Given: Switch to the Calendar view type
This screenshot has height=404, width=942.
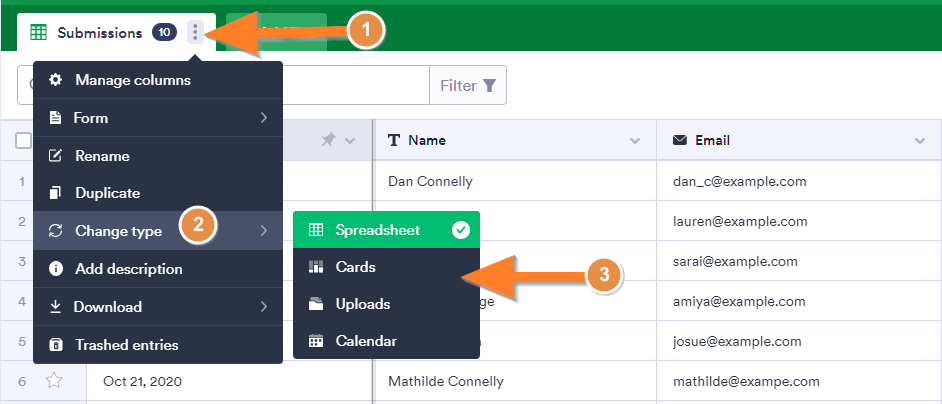Looking at the screenshot, I should (x=366, y=341).
